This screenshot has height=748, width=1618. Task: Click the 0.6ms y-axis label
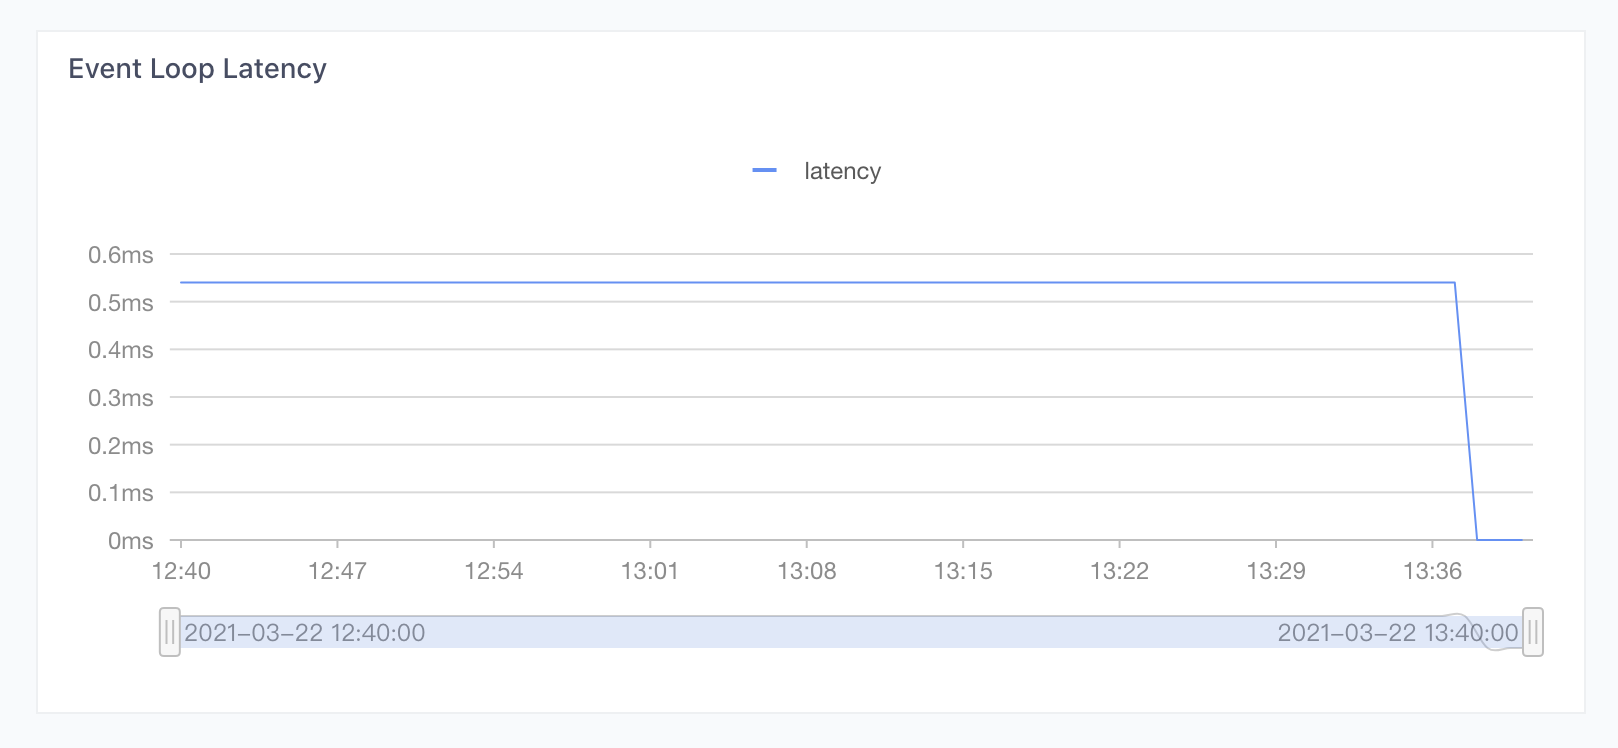click(121, 255)
